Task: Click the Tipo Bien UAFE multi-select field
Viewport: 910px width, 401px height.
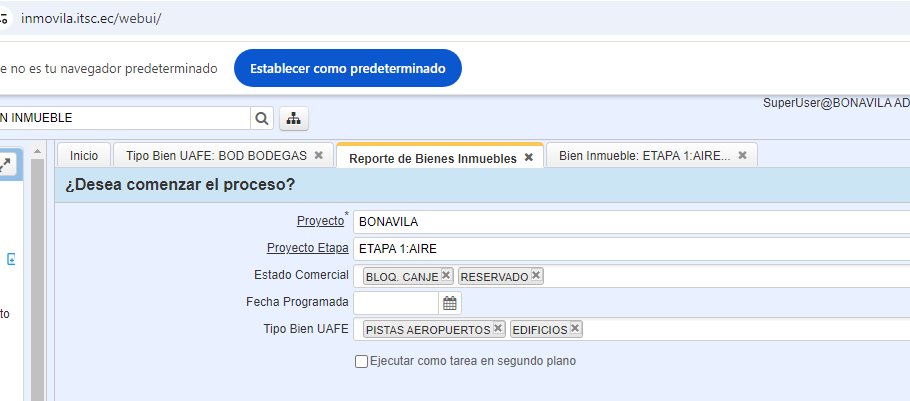Action: click(740, 329)
